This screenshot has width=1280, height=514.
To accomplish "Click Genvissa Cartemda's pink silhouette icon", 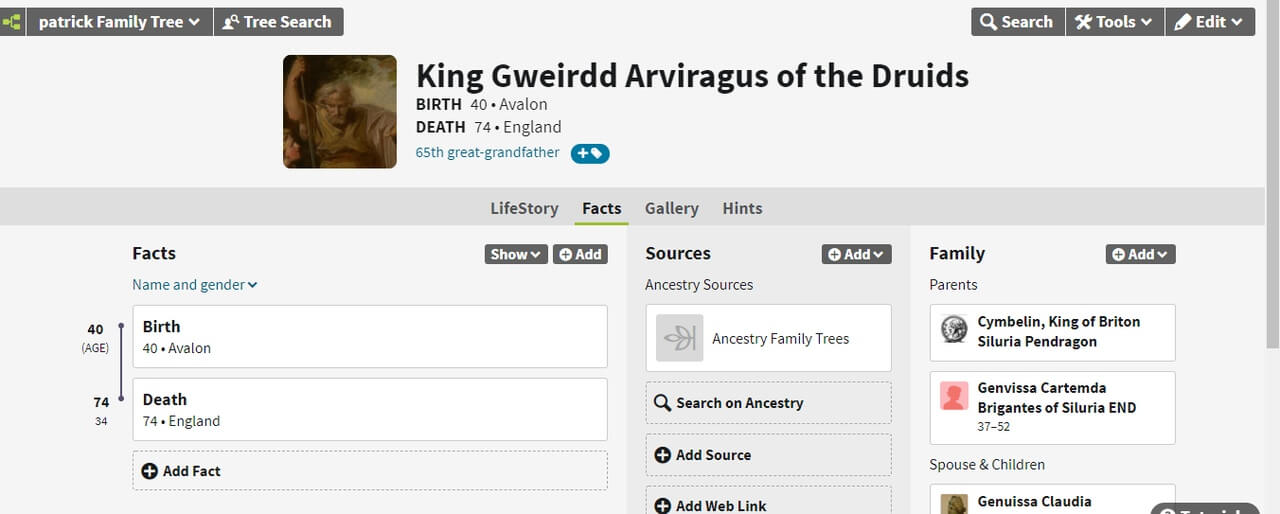I will coord(954,396).
